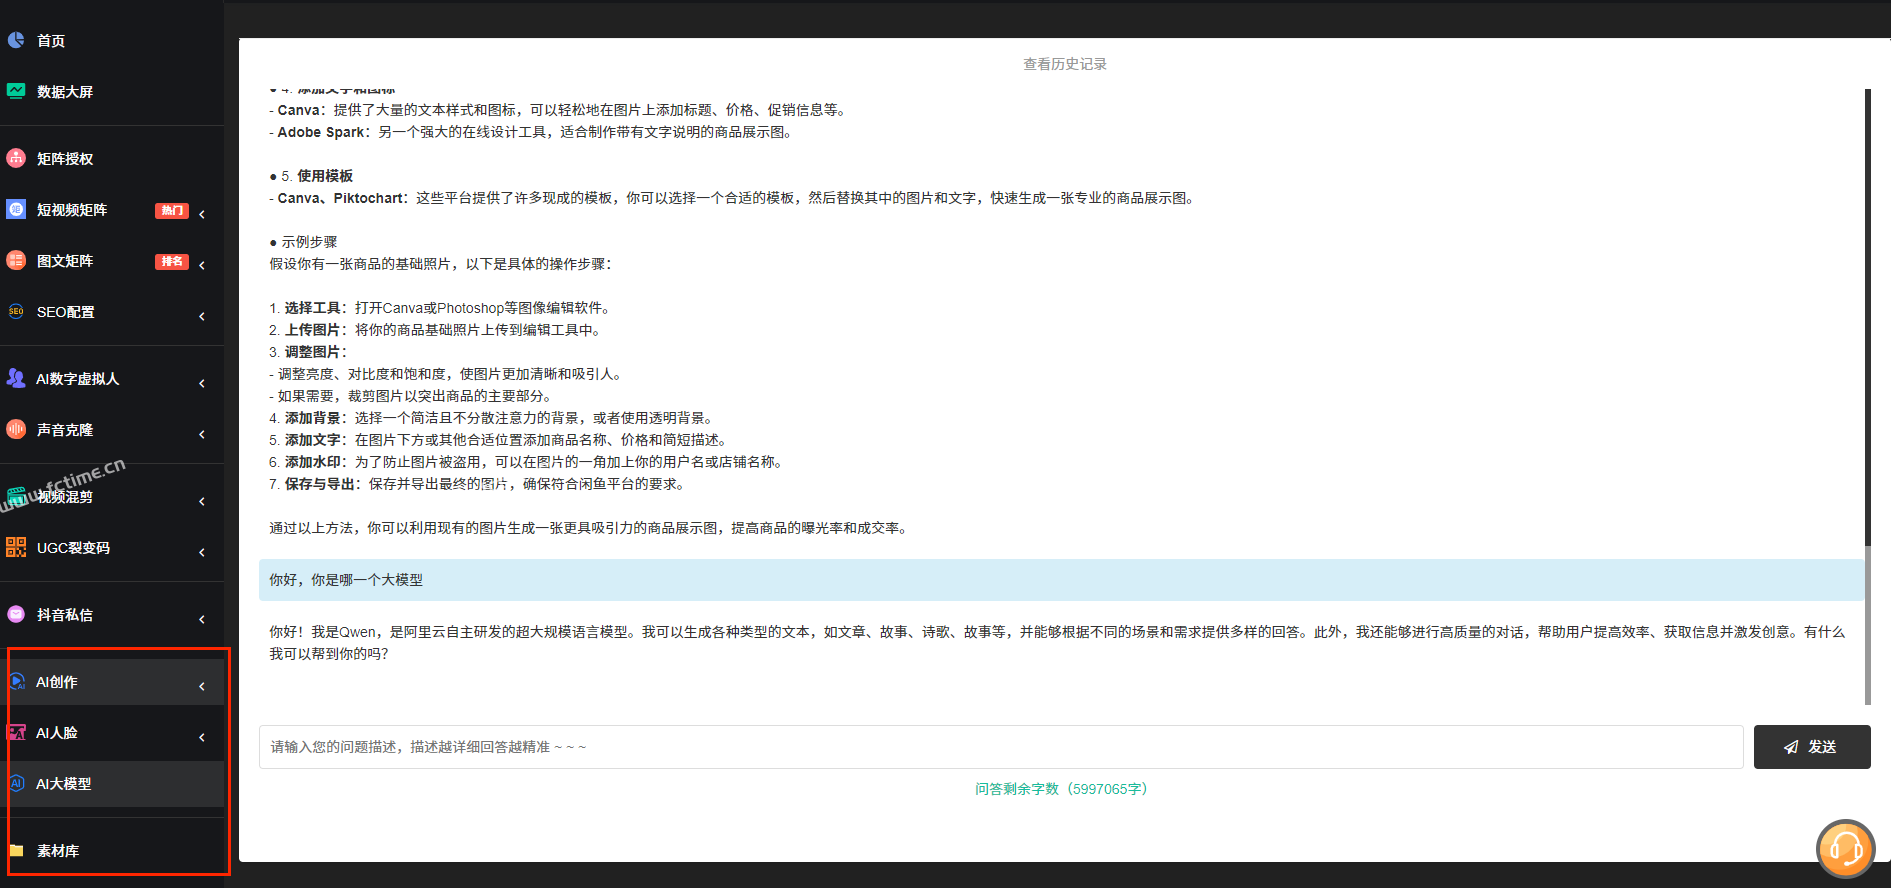This screenshot has height=888, width=1891.
Task: Open the 数据大屏 menu item
Action: click(112, 91)
